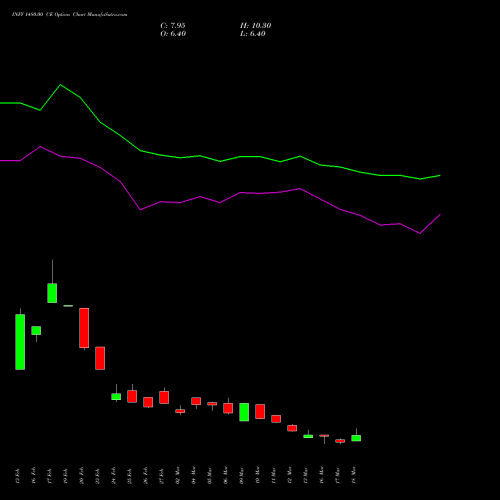Select the open value 'O: 6.40'
The width and height of the screenshot is (500, 500).
tap(173, 34)
